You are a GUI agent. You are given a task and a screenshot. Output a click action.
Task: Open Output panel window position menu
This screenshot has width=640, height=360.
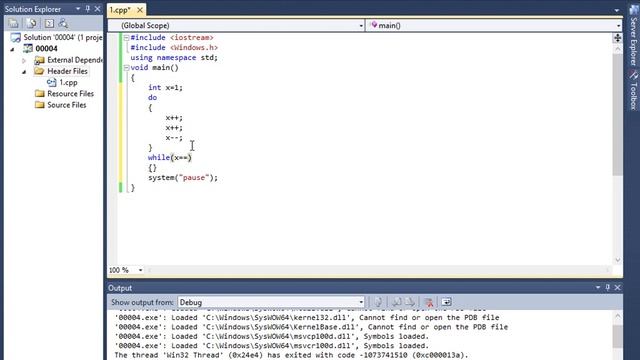click(598, 288)
